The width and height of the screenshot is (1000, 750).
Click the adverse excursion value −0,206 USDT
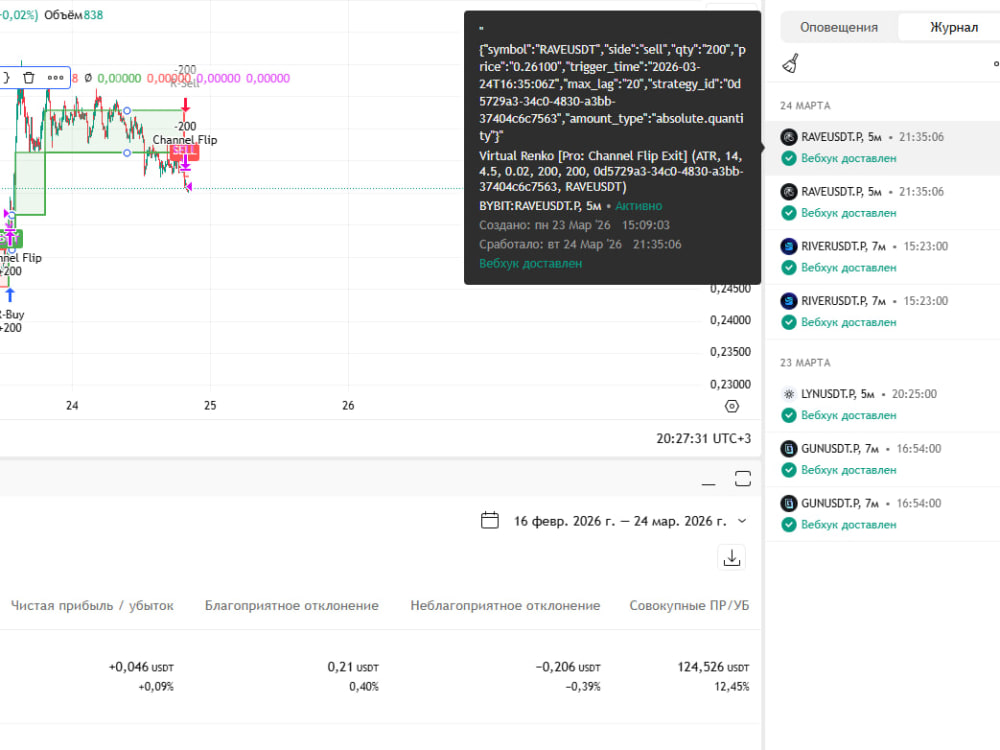568,667
